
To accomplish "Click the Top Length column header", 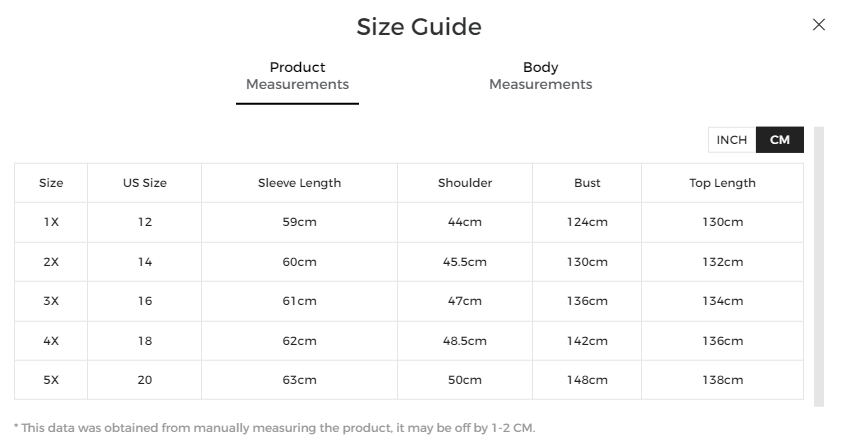I will [x=722, y=183].
